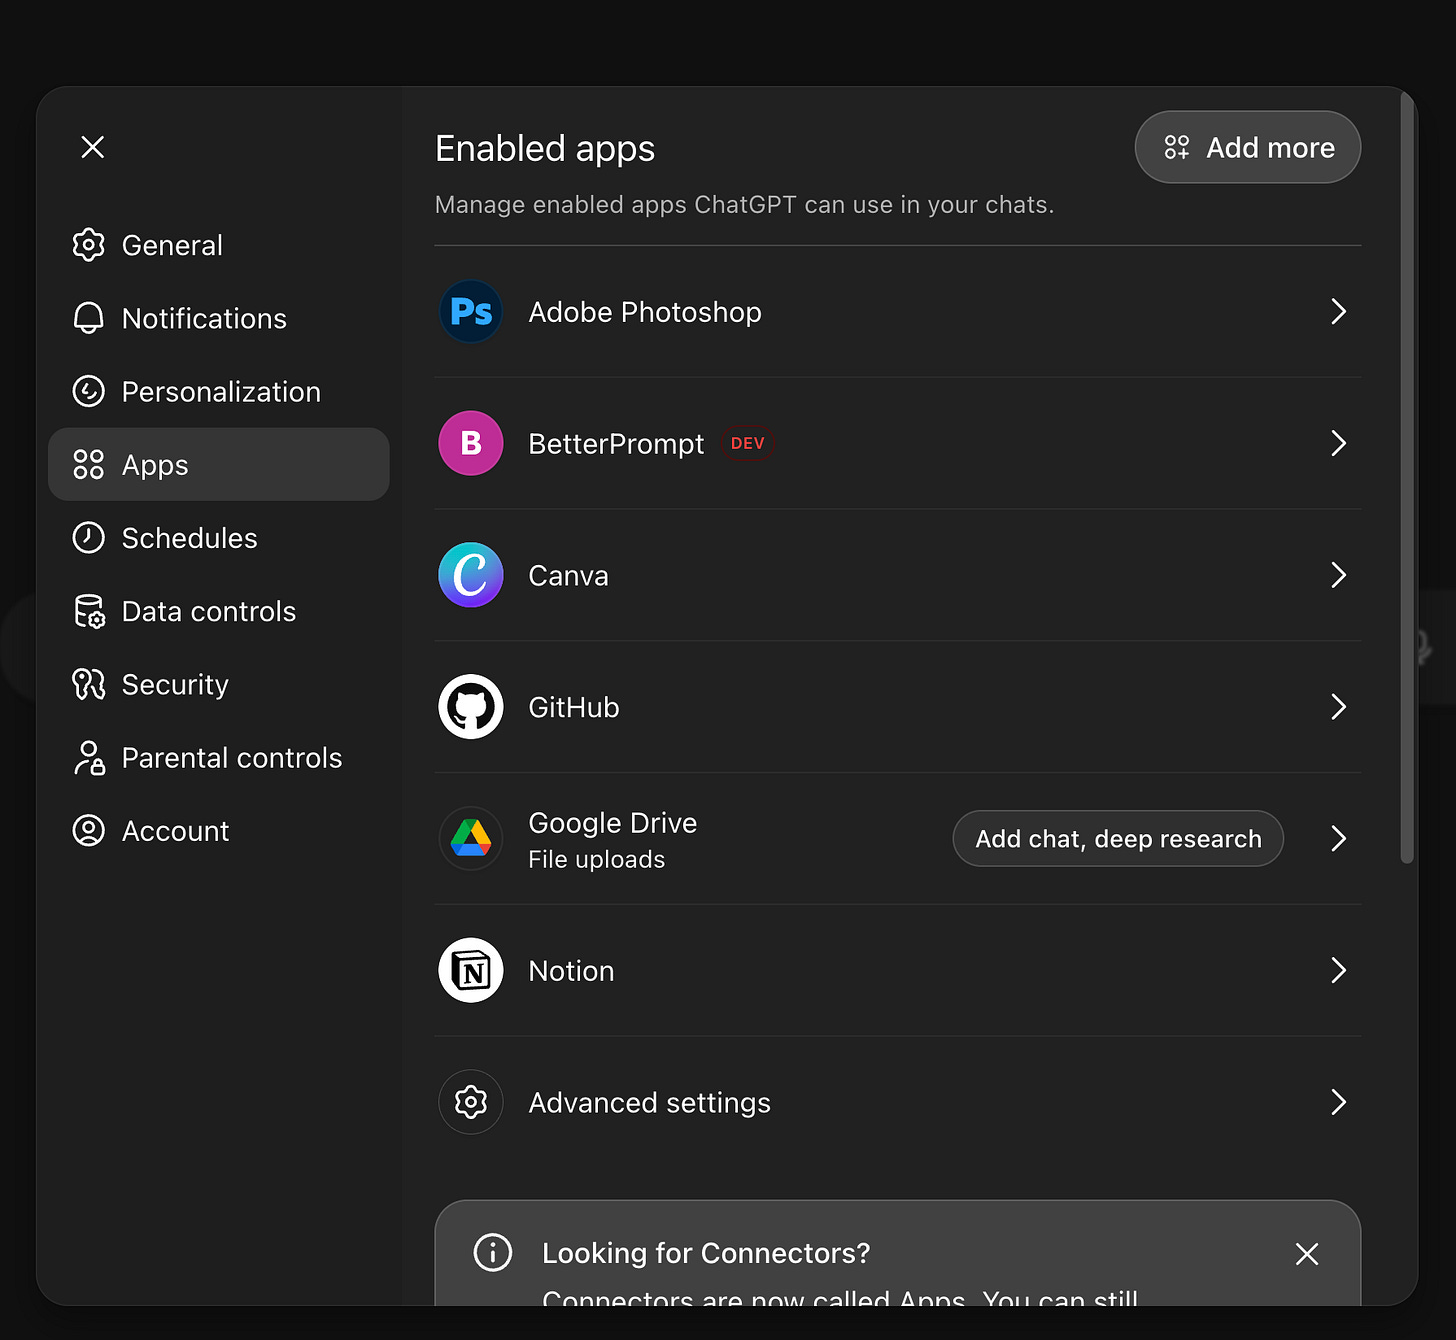Click the info icon in Connectors banner
This screenshot has width=1456, height=1340.
tap(493, 1252)
